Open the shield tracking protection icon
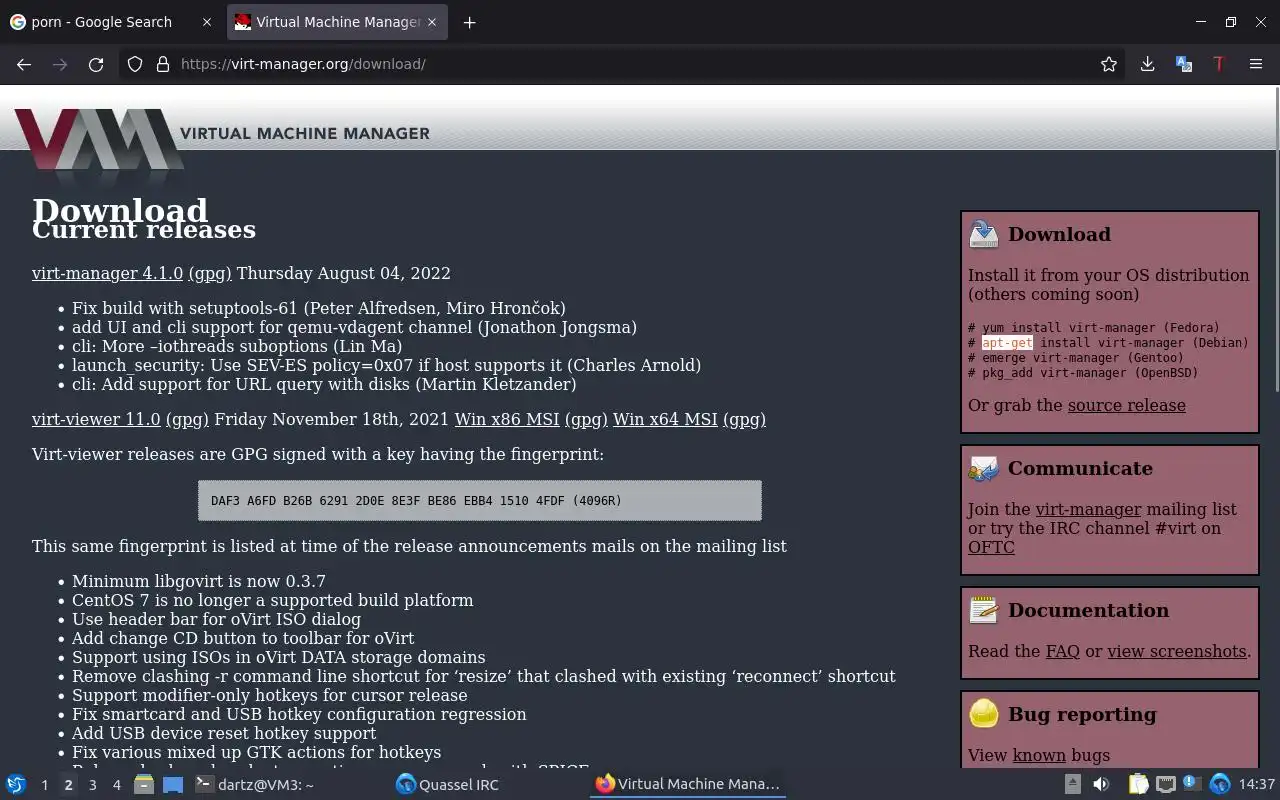Image resolution: width=1280 pixels, height=800 pixels. click(135, 64)
